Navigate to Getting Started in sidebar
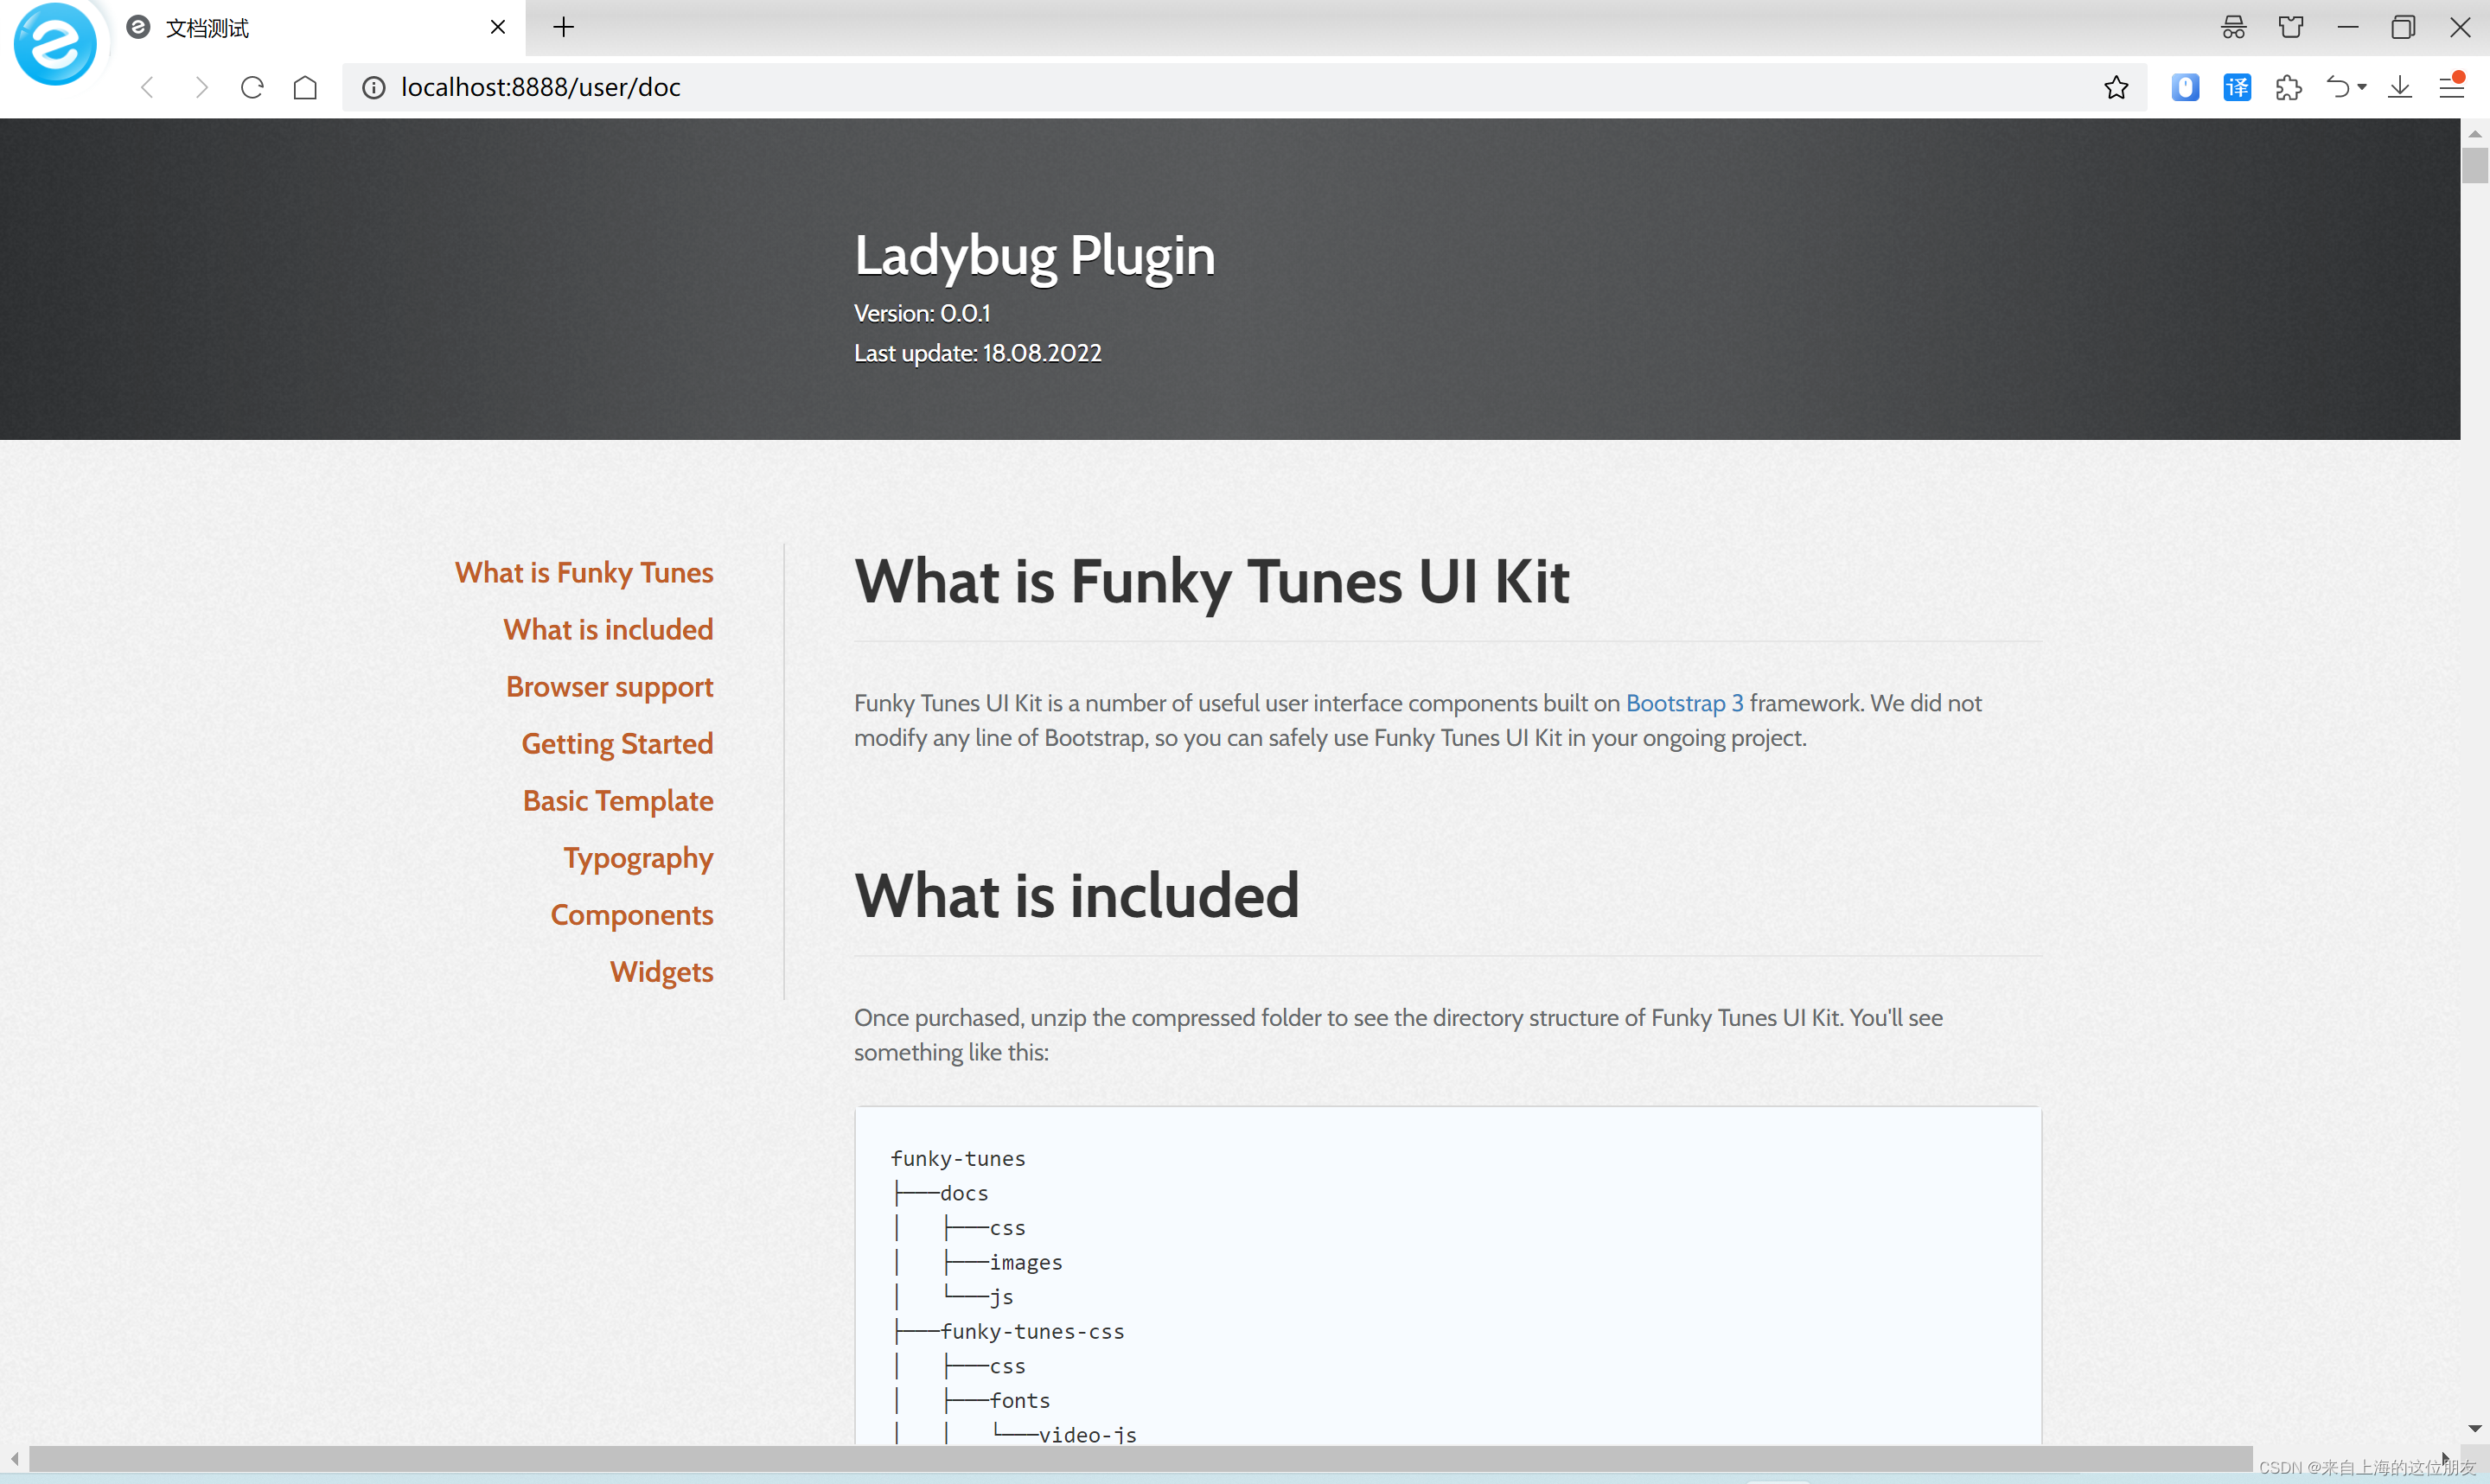Image resolution: width=2490 pixels, height=1484 pixels. [x=617, y=744]
